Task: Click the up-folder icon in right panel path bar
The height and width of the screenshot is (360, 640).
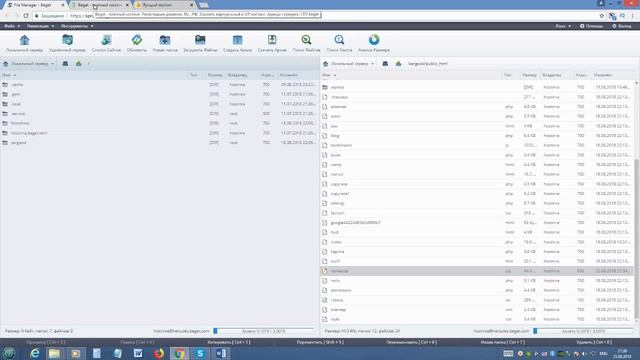Action: [x=398, y=64]
